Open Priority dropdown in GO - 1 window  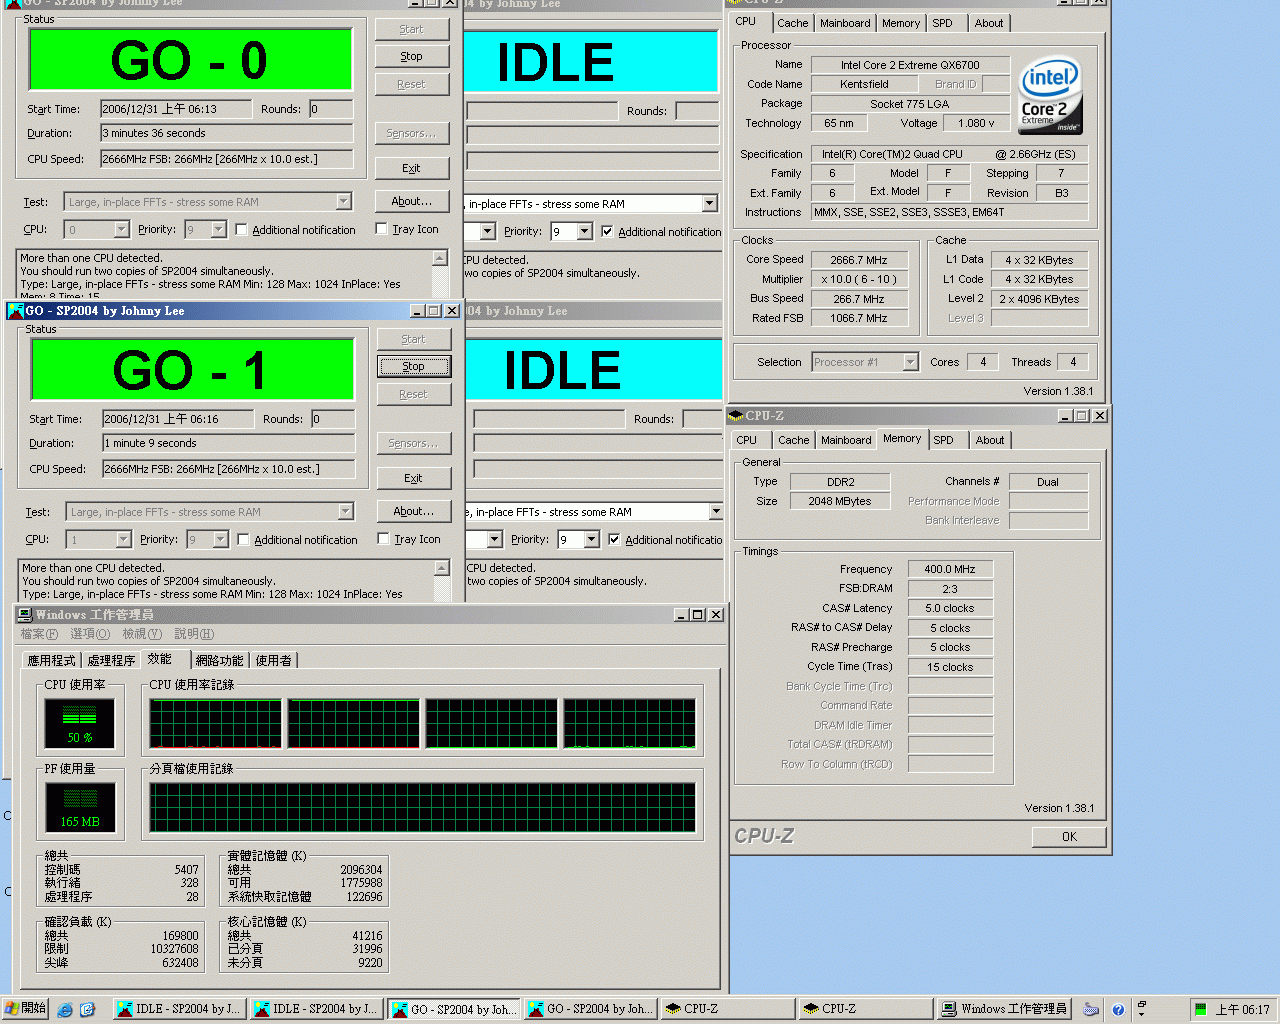click(220, 540)
